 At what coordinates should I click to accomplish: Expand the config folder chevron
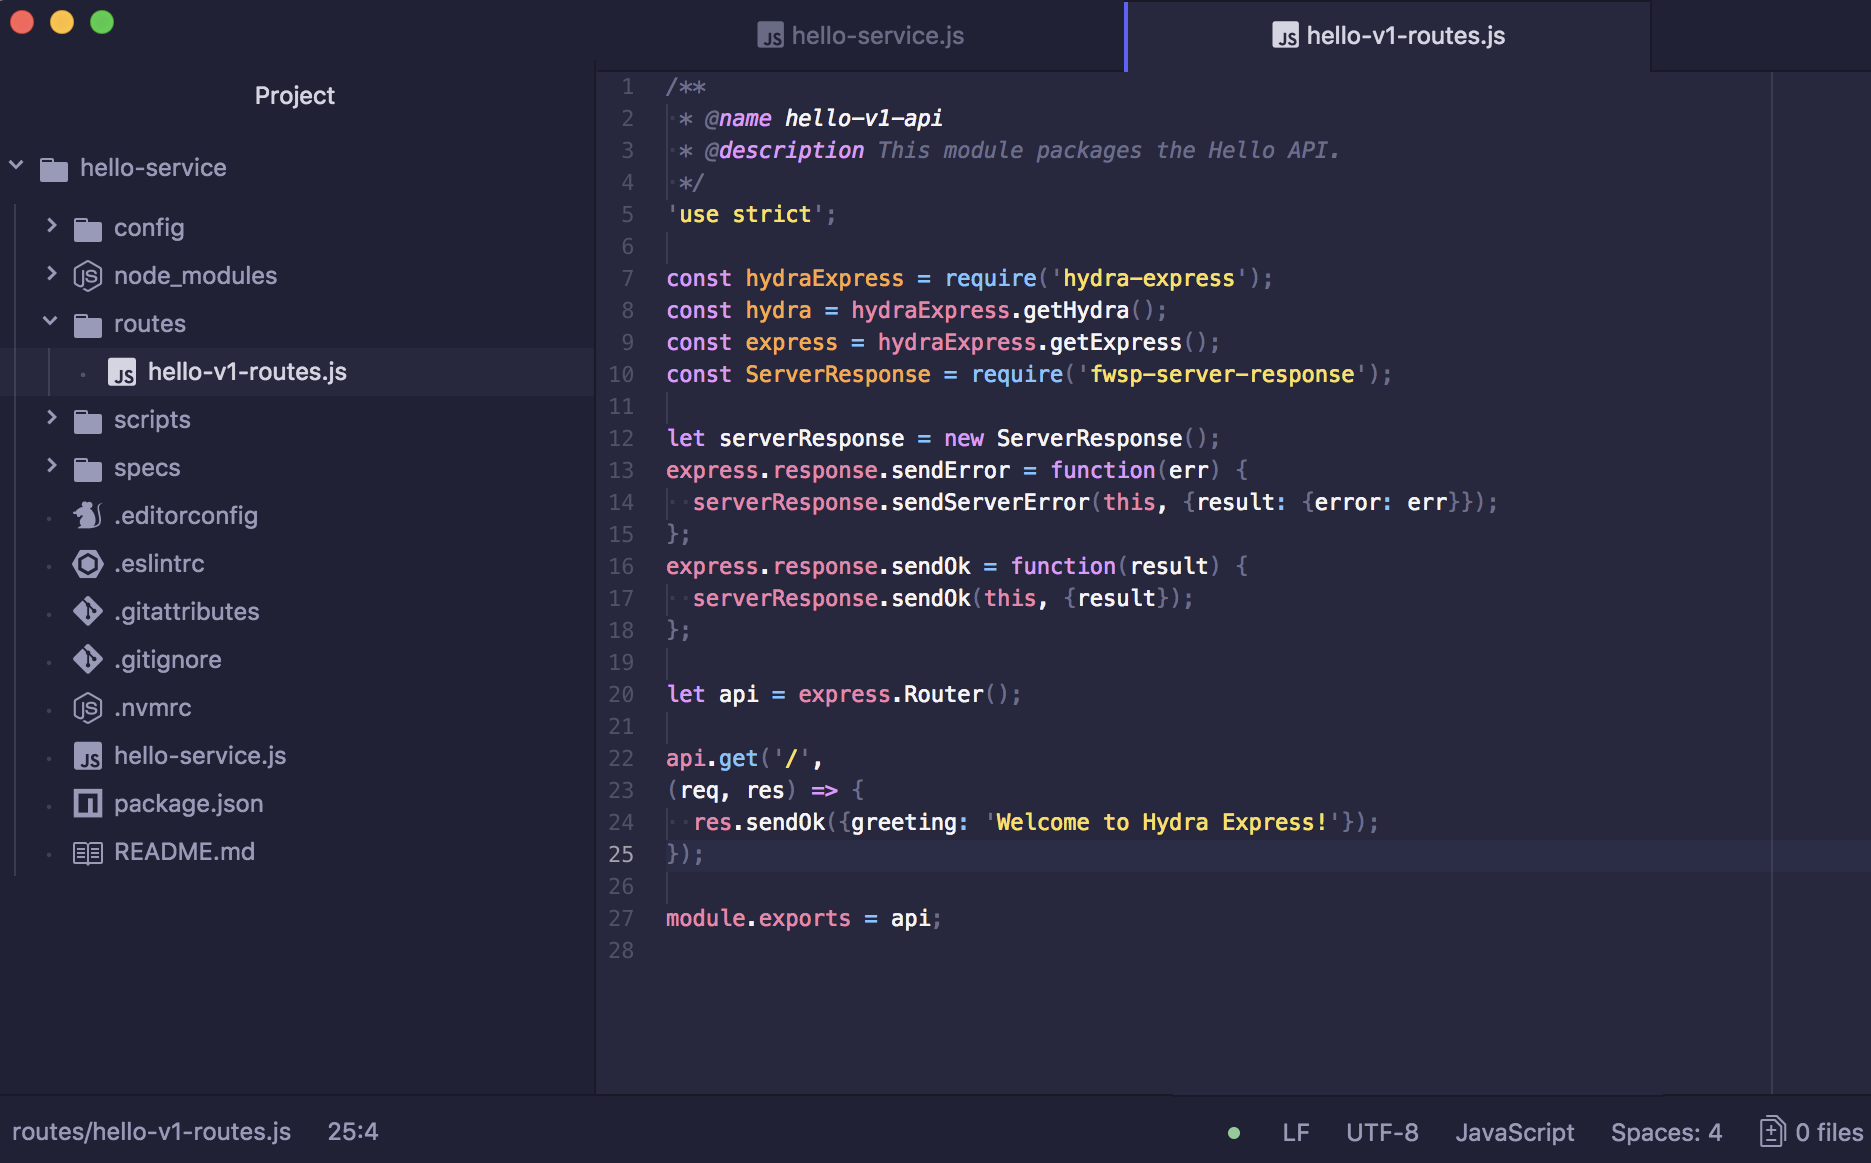point(51,226)
